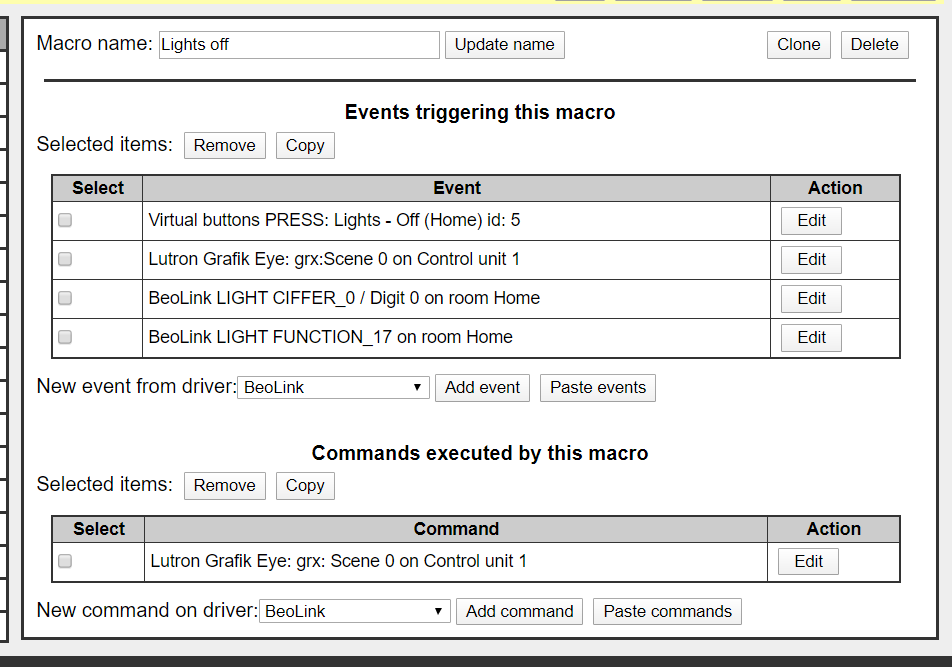
Task: Edit the Virtual buttons PRESS event
Action: click(x=811, y=221)
